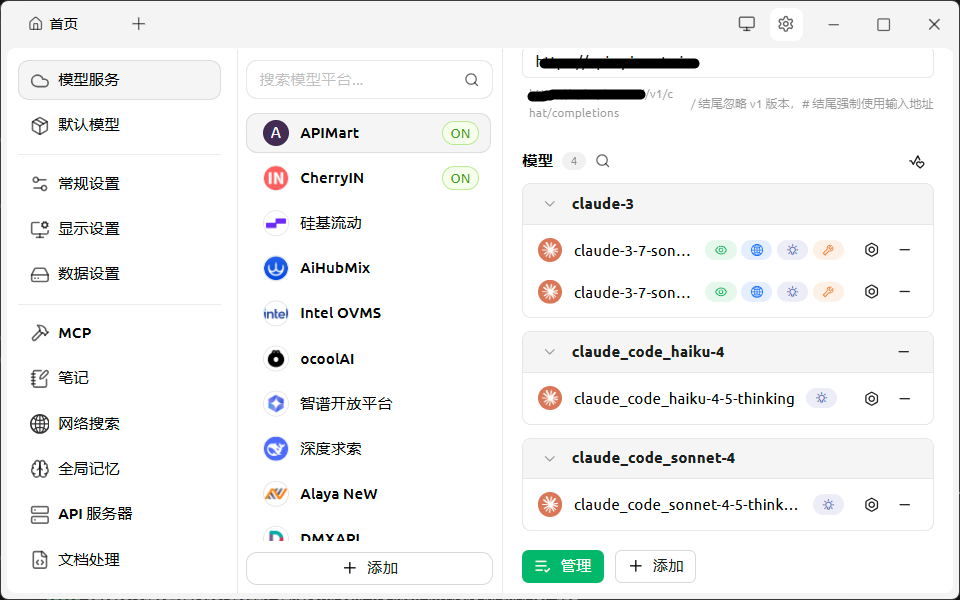Viewport: 960px width, 600px height.
Task: Choose the 硅基流动 provider
Action: [369, 223]
